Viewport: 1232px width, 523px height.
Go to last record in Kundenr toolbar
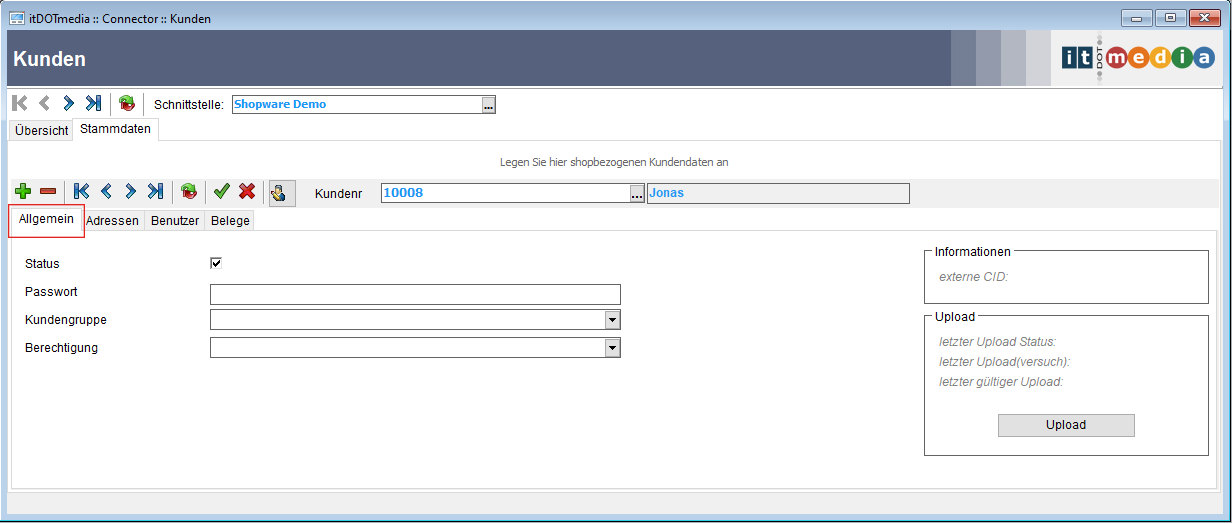coord(154,192)
